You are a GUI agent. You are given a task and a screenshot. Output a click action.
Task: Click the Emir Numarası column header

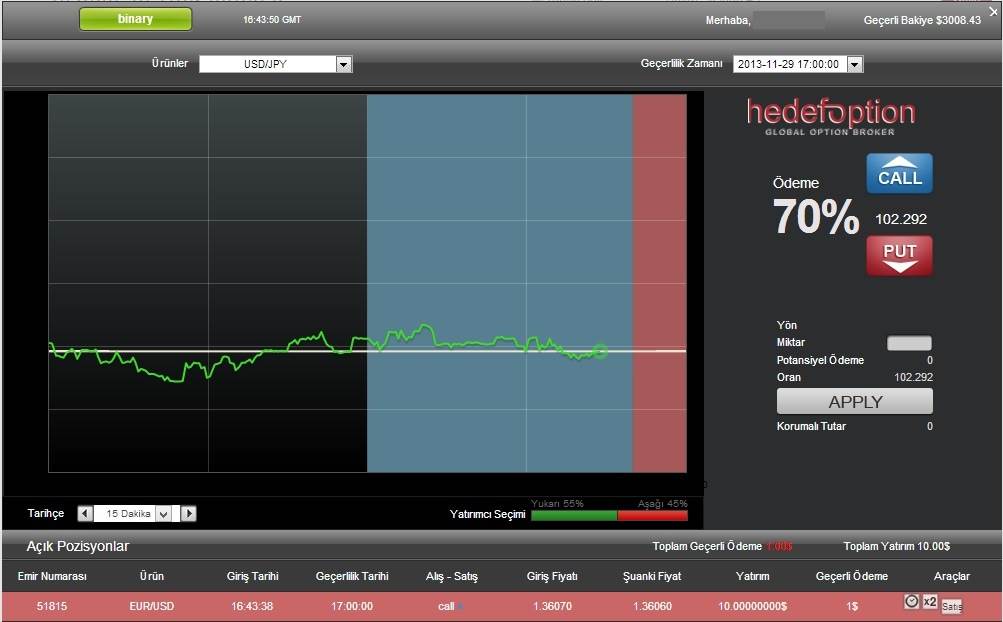pyautogui.click(x=52, y=576)
